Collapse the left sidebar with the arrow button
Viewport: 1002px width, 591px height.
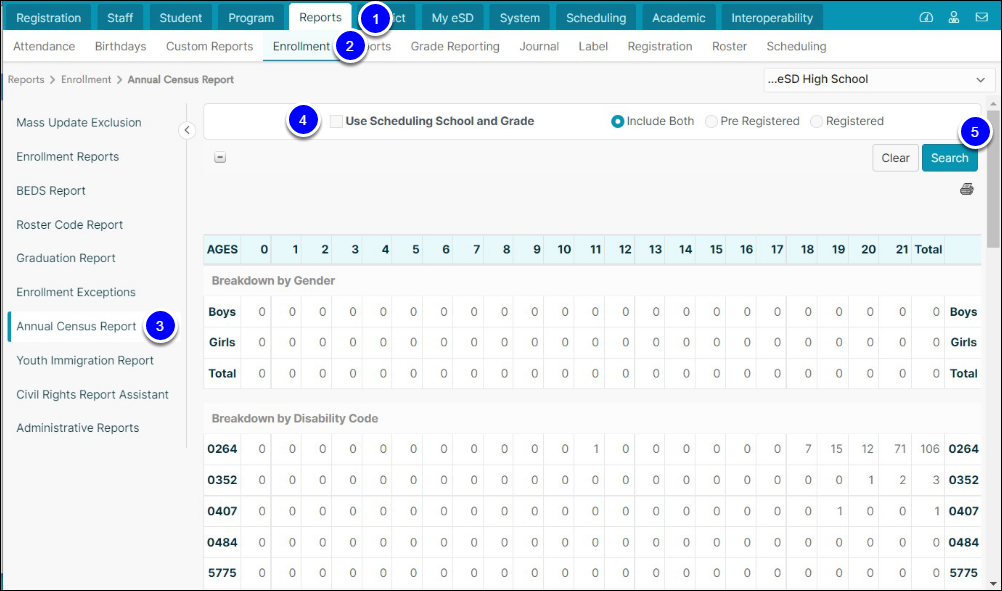click(x=187, y=130)
